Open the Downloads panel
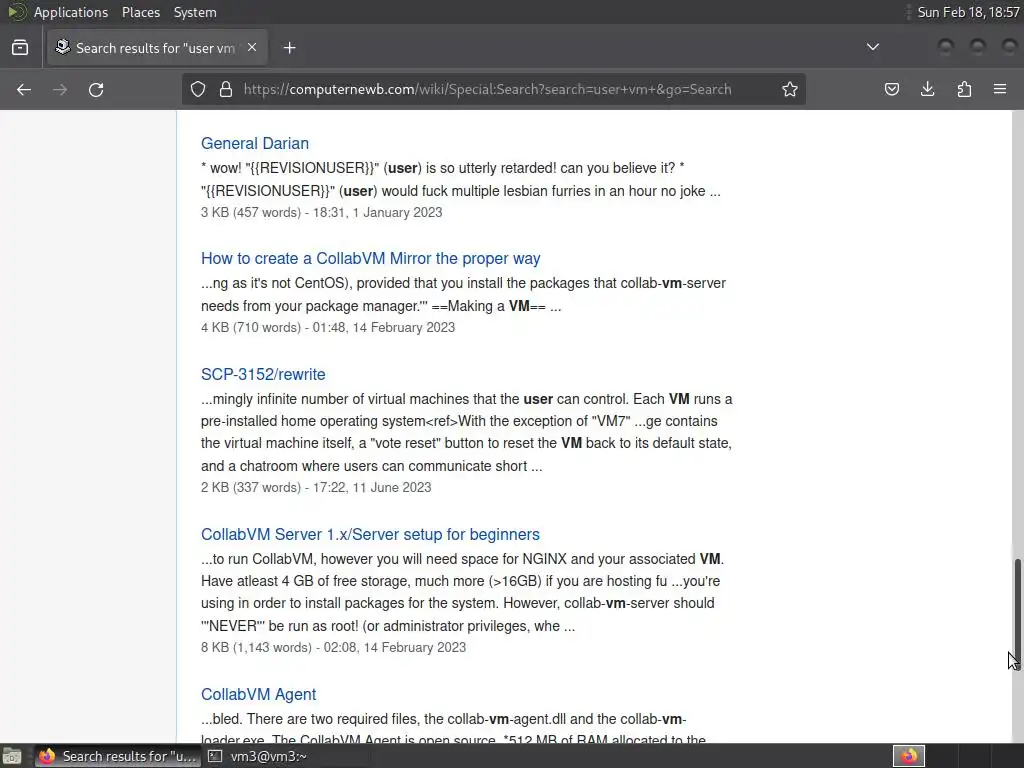Screen dimensions: 1024x768 click(927, 89)
